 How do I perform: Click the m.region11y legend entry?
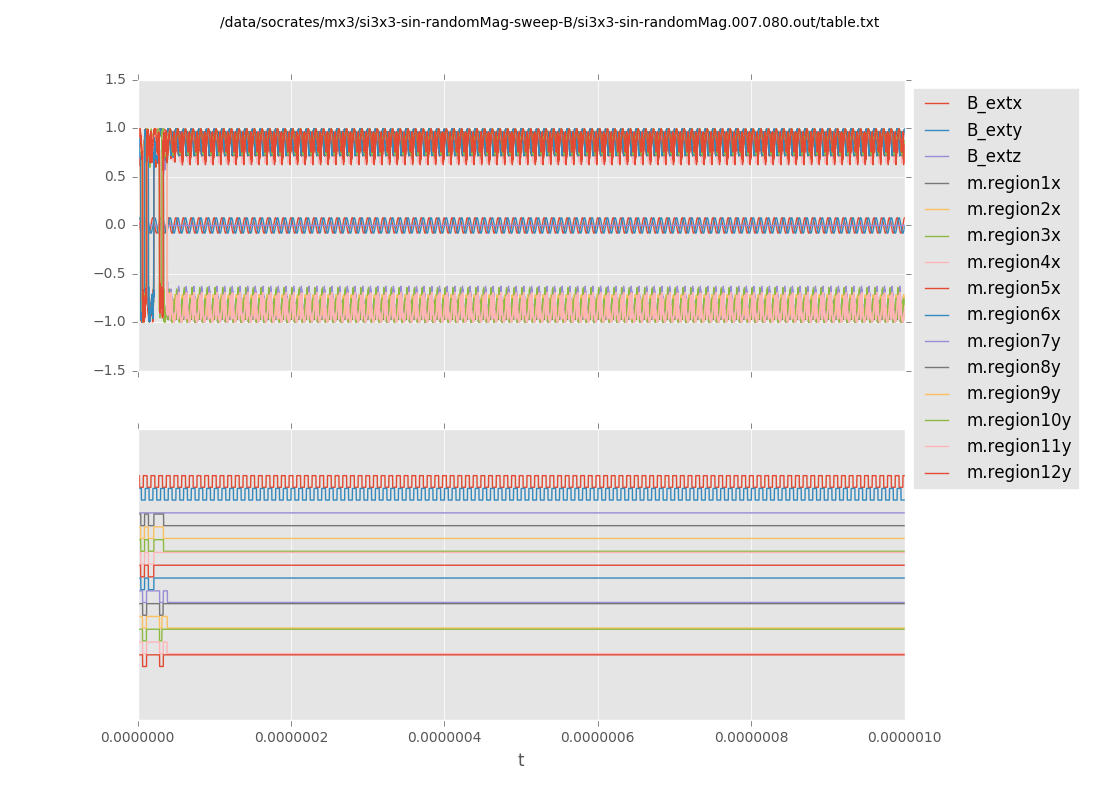1018,446
